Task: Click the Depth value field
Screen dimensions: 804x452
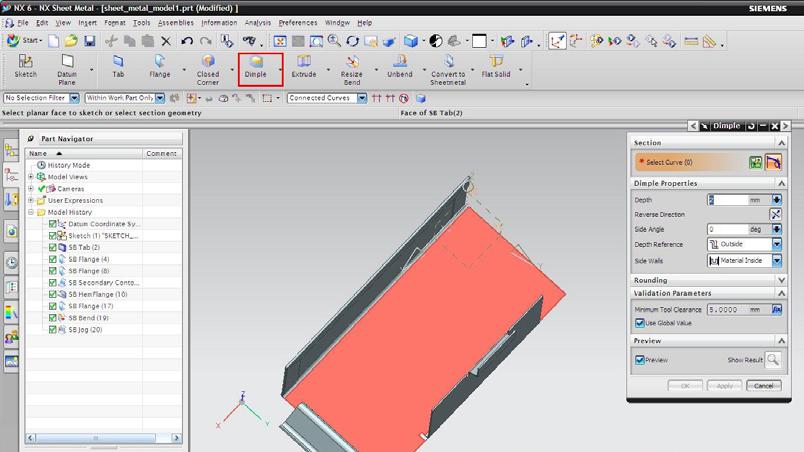Action: point(728,200)
